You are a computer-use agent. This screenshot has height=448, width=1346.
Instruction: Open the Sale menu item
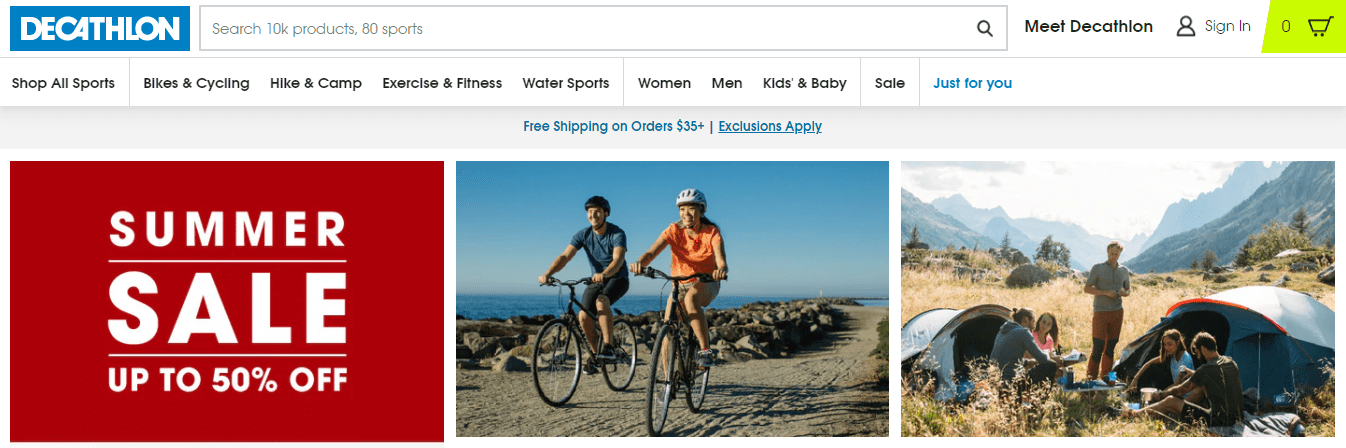click(x=889, y=83)
